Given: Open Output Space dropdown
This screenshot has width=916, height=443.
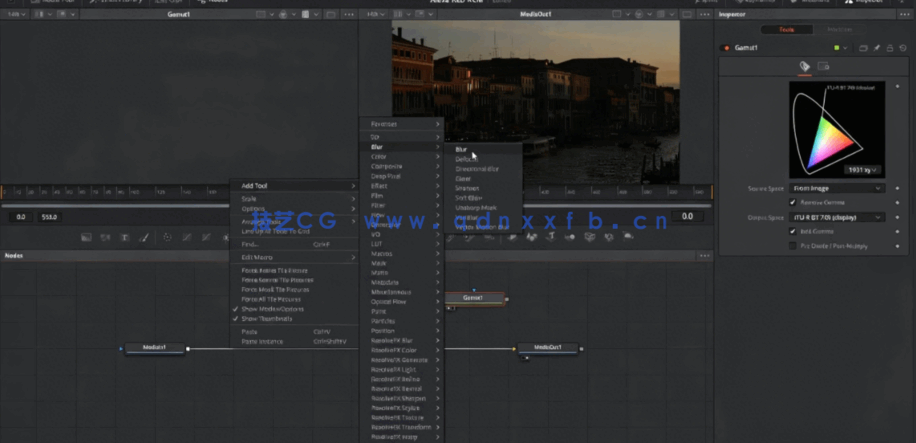Looking at the screenshot, I should coord(837,217).
